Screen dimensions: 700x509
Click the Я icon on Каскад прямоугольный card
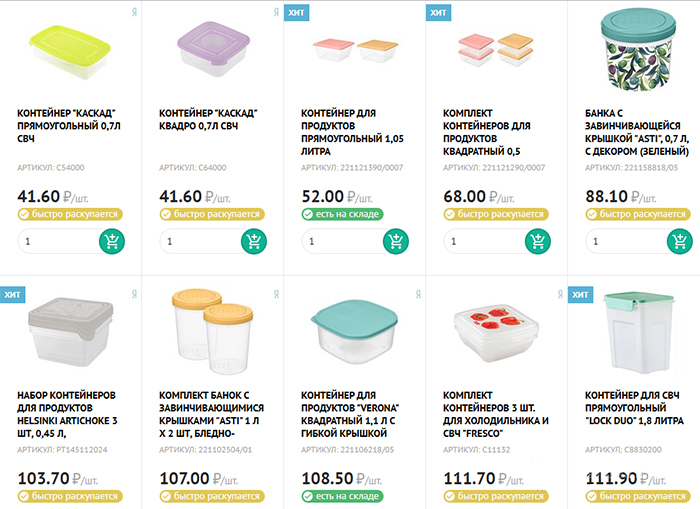coord(134,12)
